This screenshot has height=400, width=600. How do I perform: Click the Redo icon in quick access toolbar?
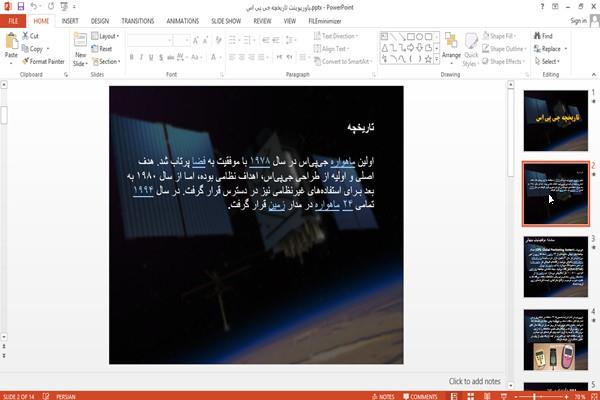click(x=51, y=7)
